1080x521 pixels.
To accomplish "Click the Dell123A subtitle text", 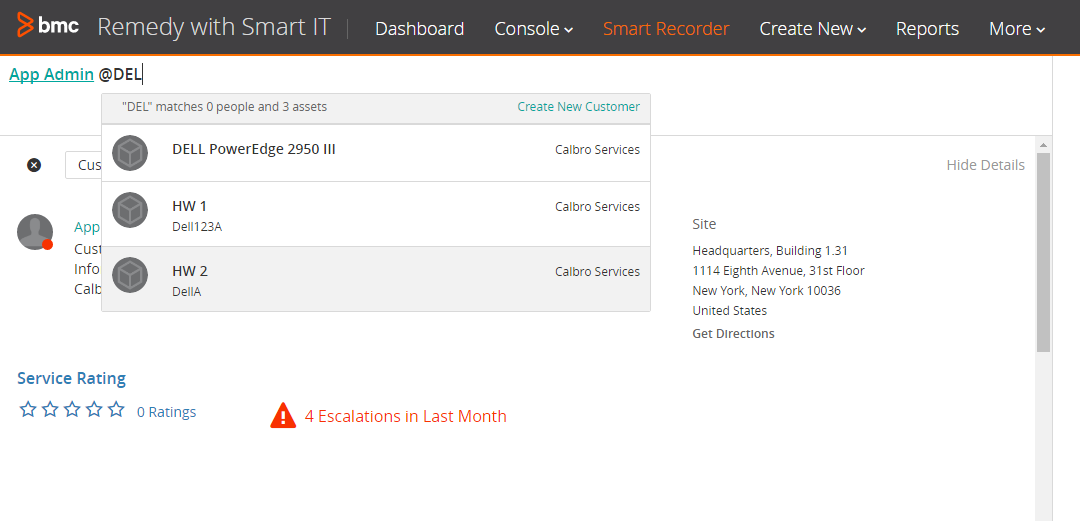I will pos(197,227).
